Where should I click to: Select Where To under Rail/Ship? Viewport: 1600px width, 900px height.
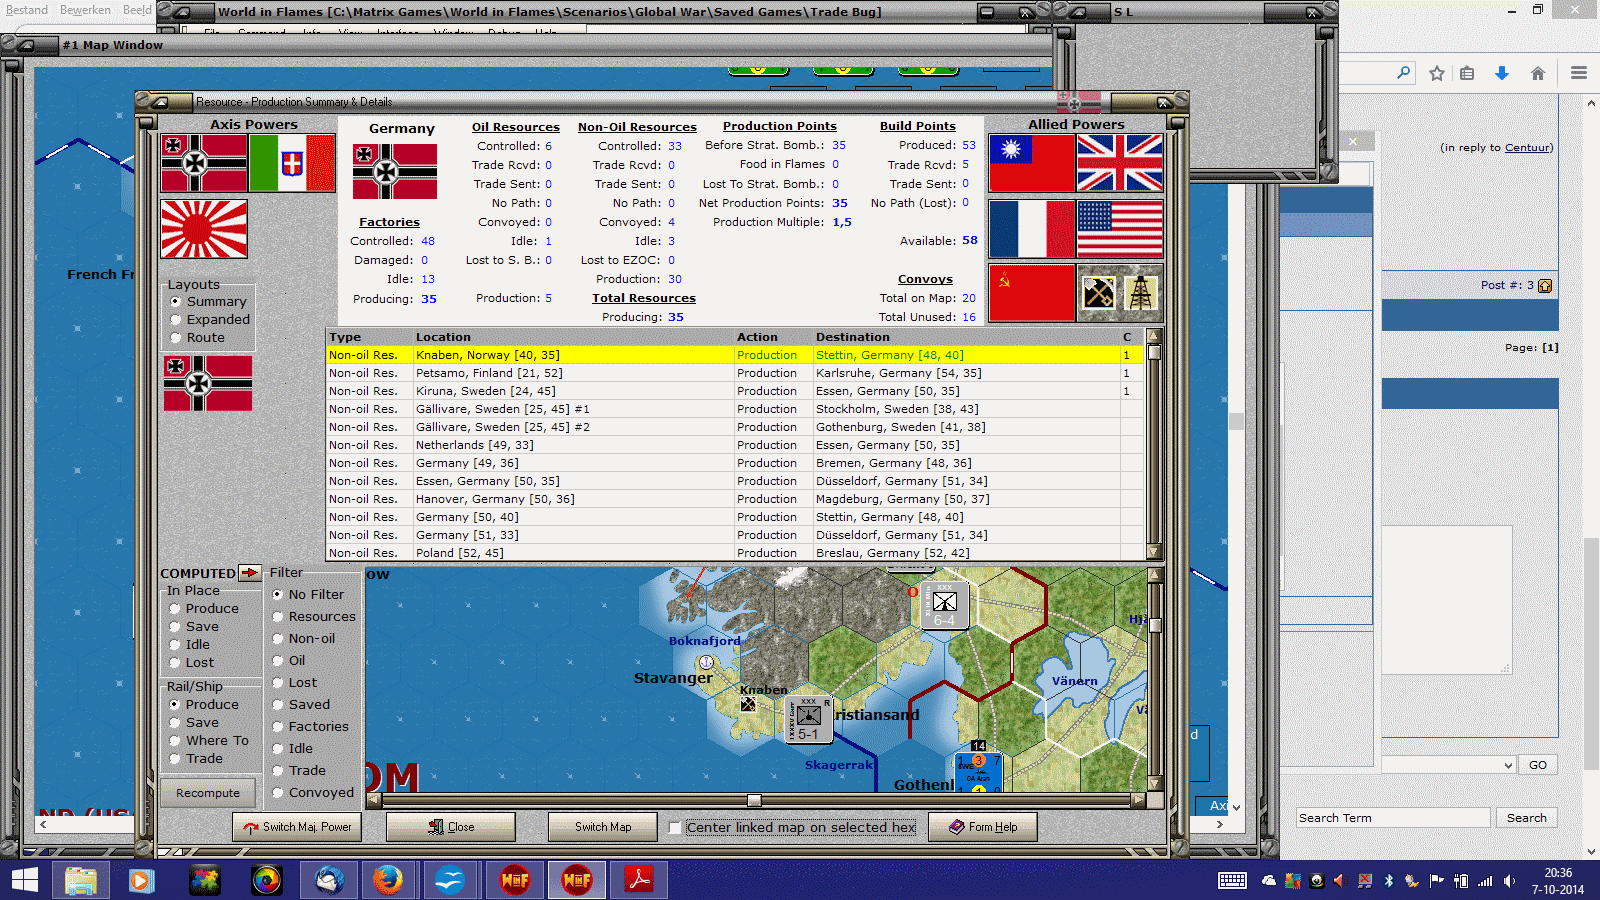(210, 741)
